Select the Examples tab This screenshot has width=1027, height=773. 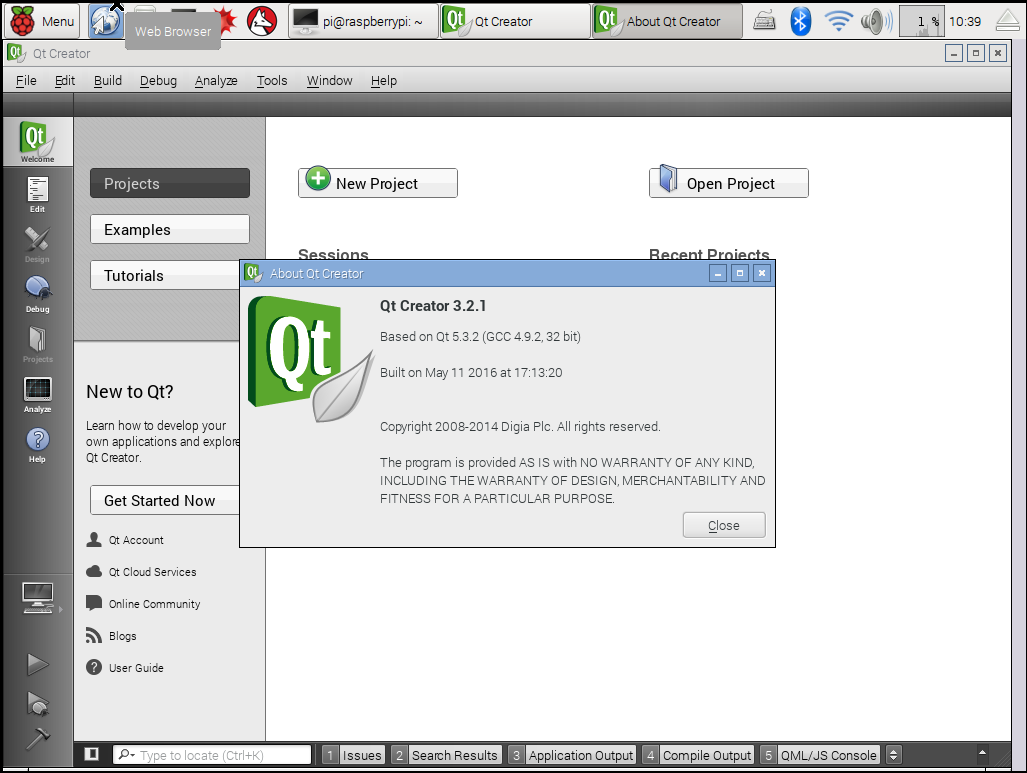coord(170,229)
